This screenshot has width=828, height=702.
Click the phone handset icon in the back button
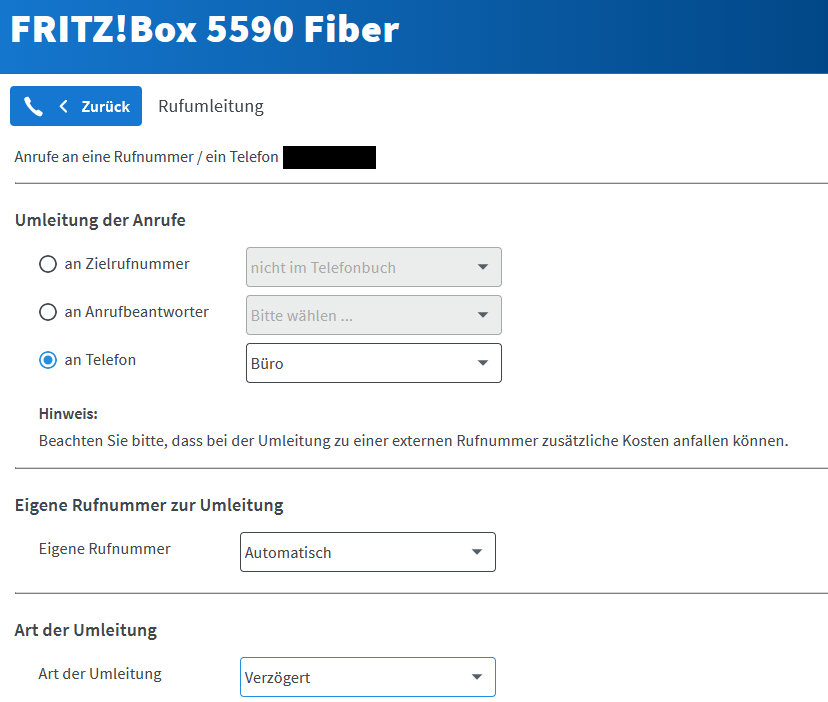coord(33,106)
